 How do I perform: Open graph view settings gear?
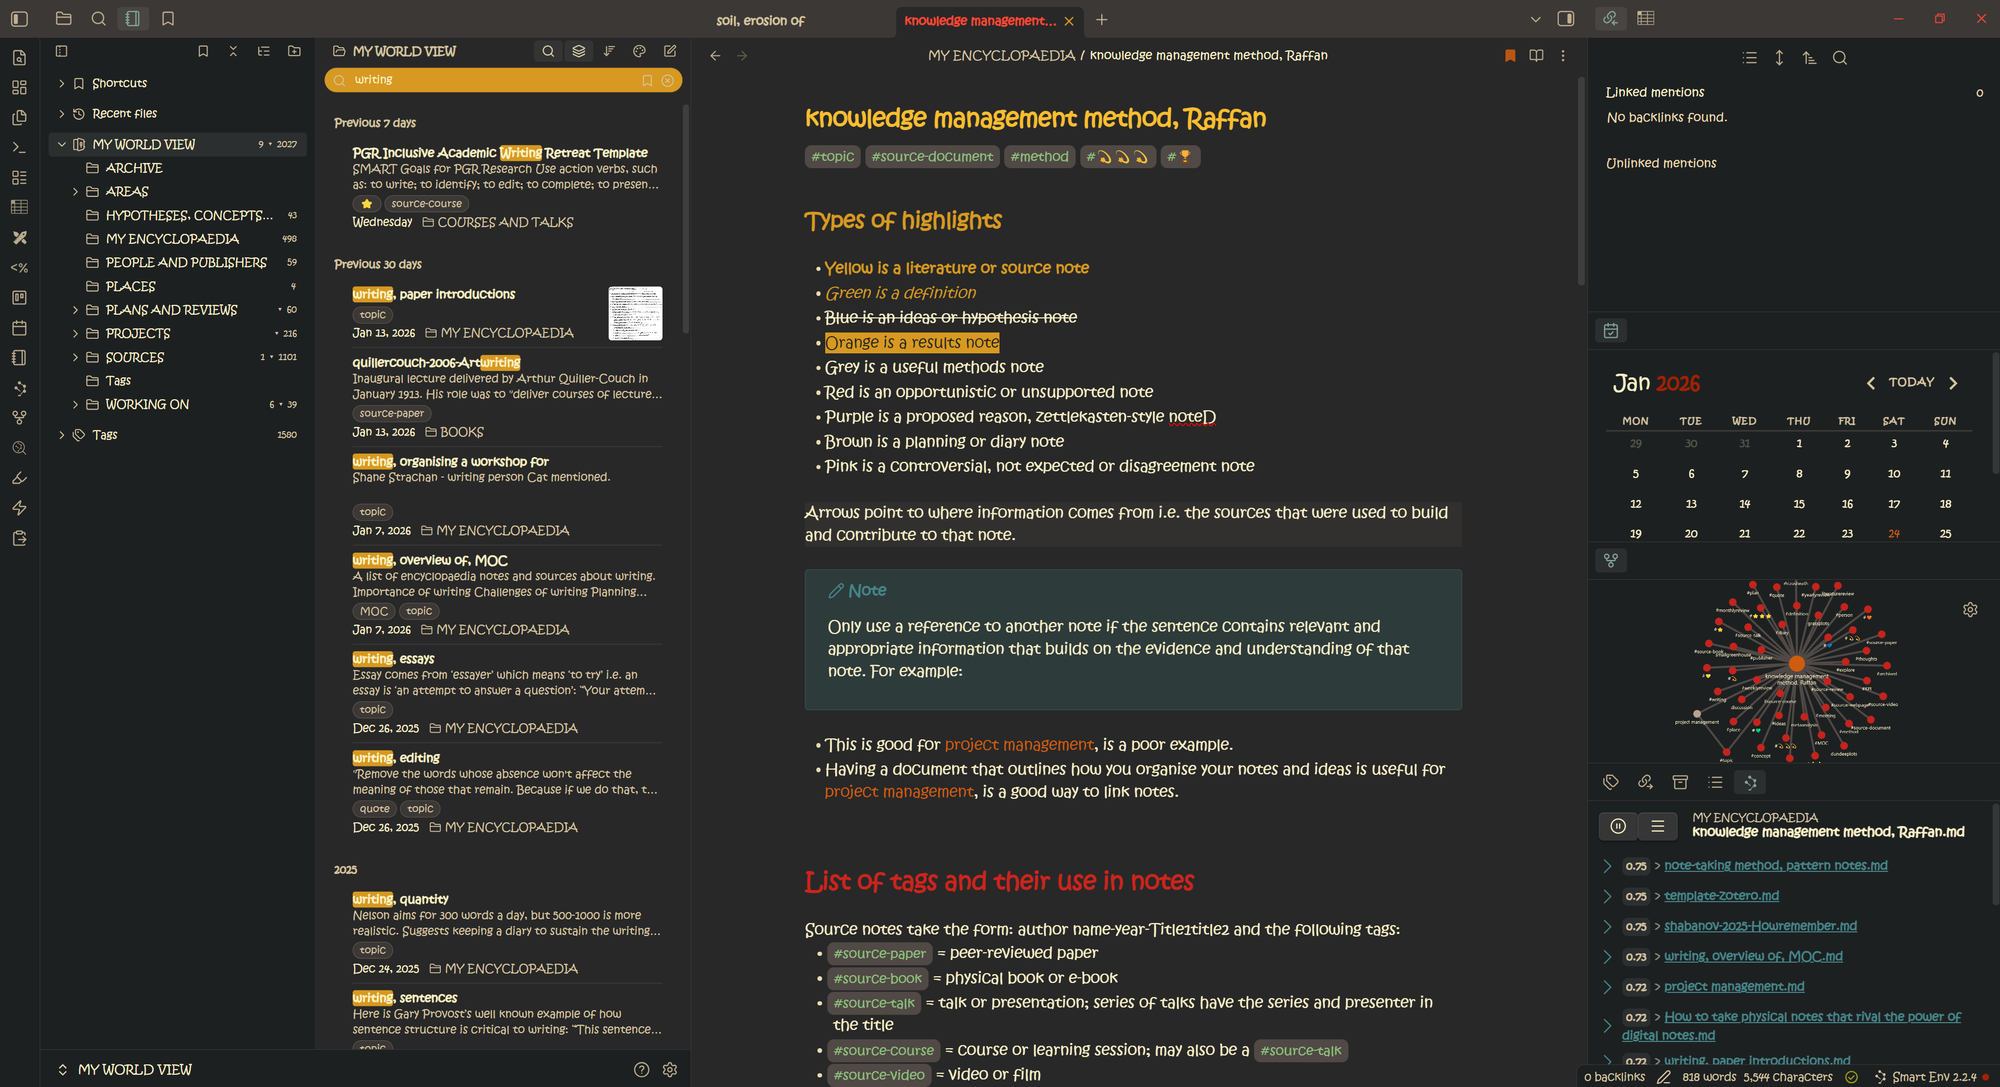coord(1970,609)
